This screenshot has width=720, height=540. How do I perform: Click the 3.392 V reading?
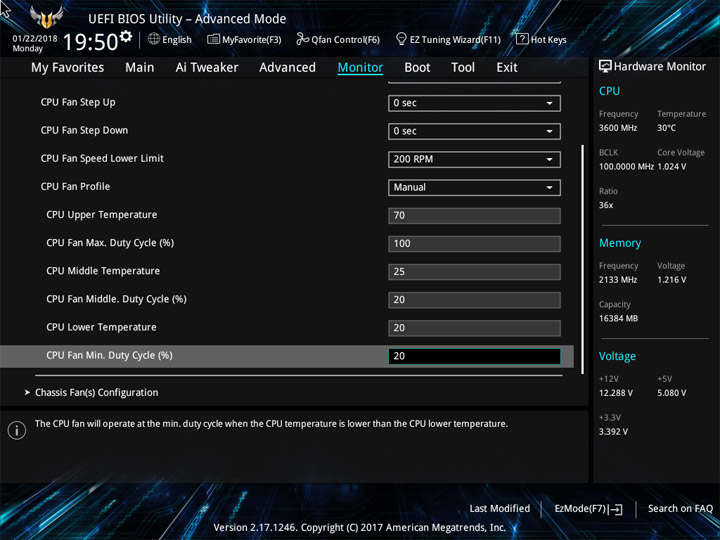(x=613, y=432)
